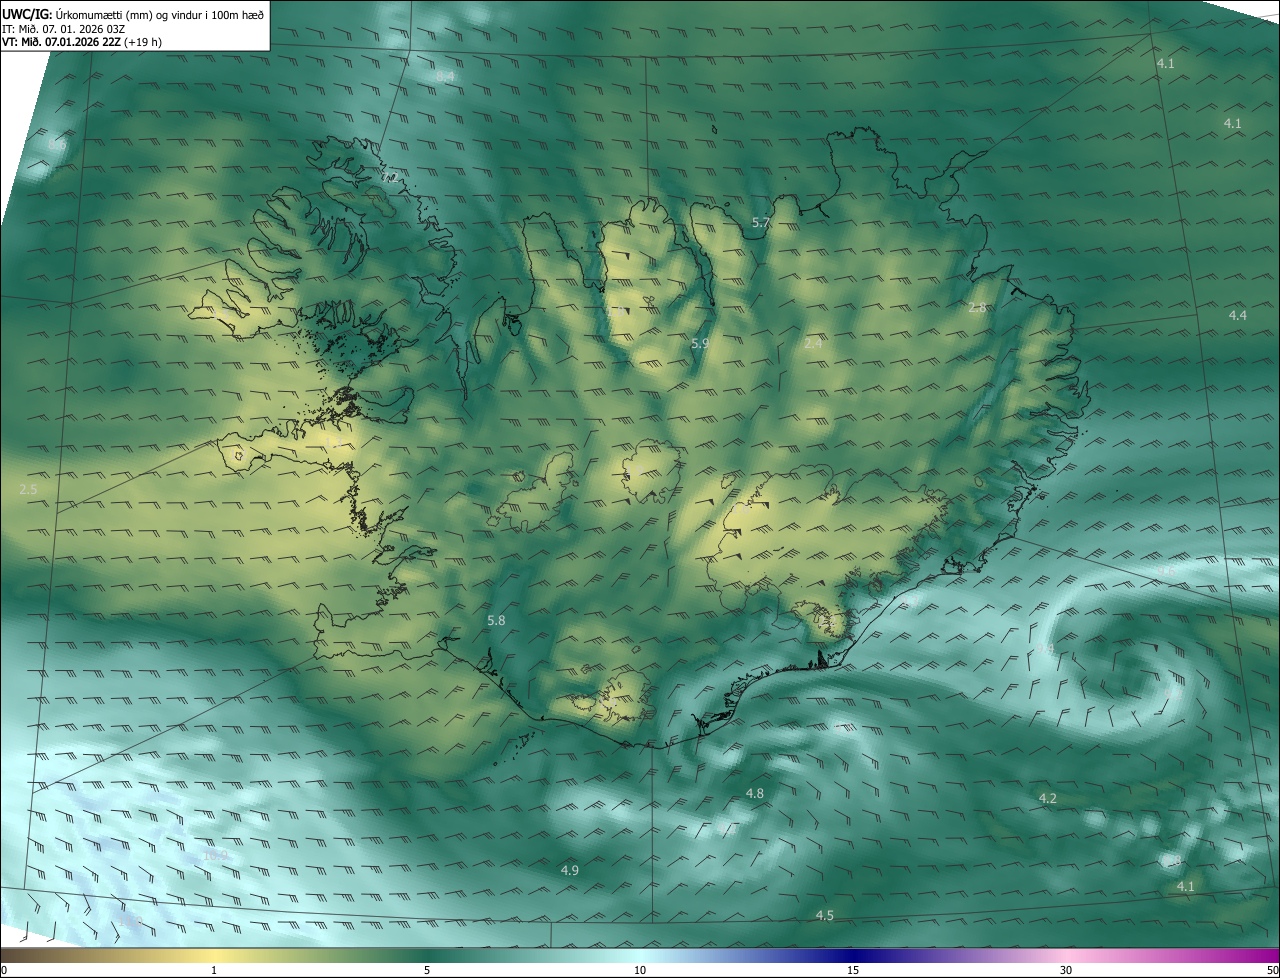The width and height of the screenshot is (1280, 978).
Task: Click the 4.4 value label on the map
Action: 1238,315
